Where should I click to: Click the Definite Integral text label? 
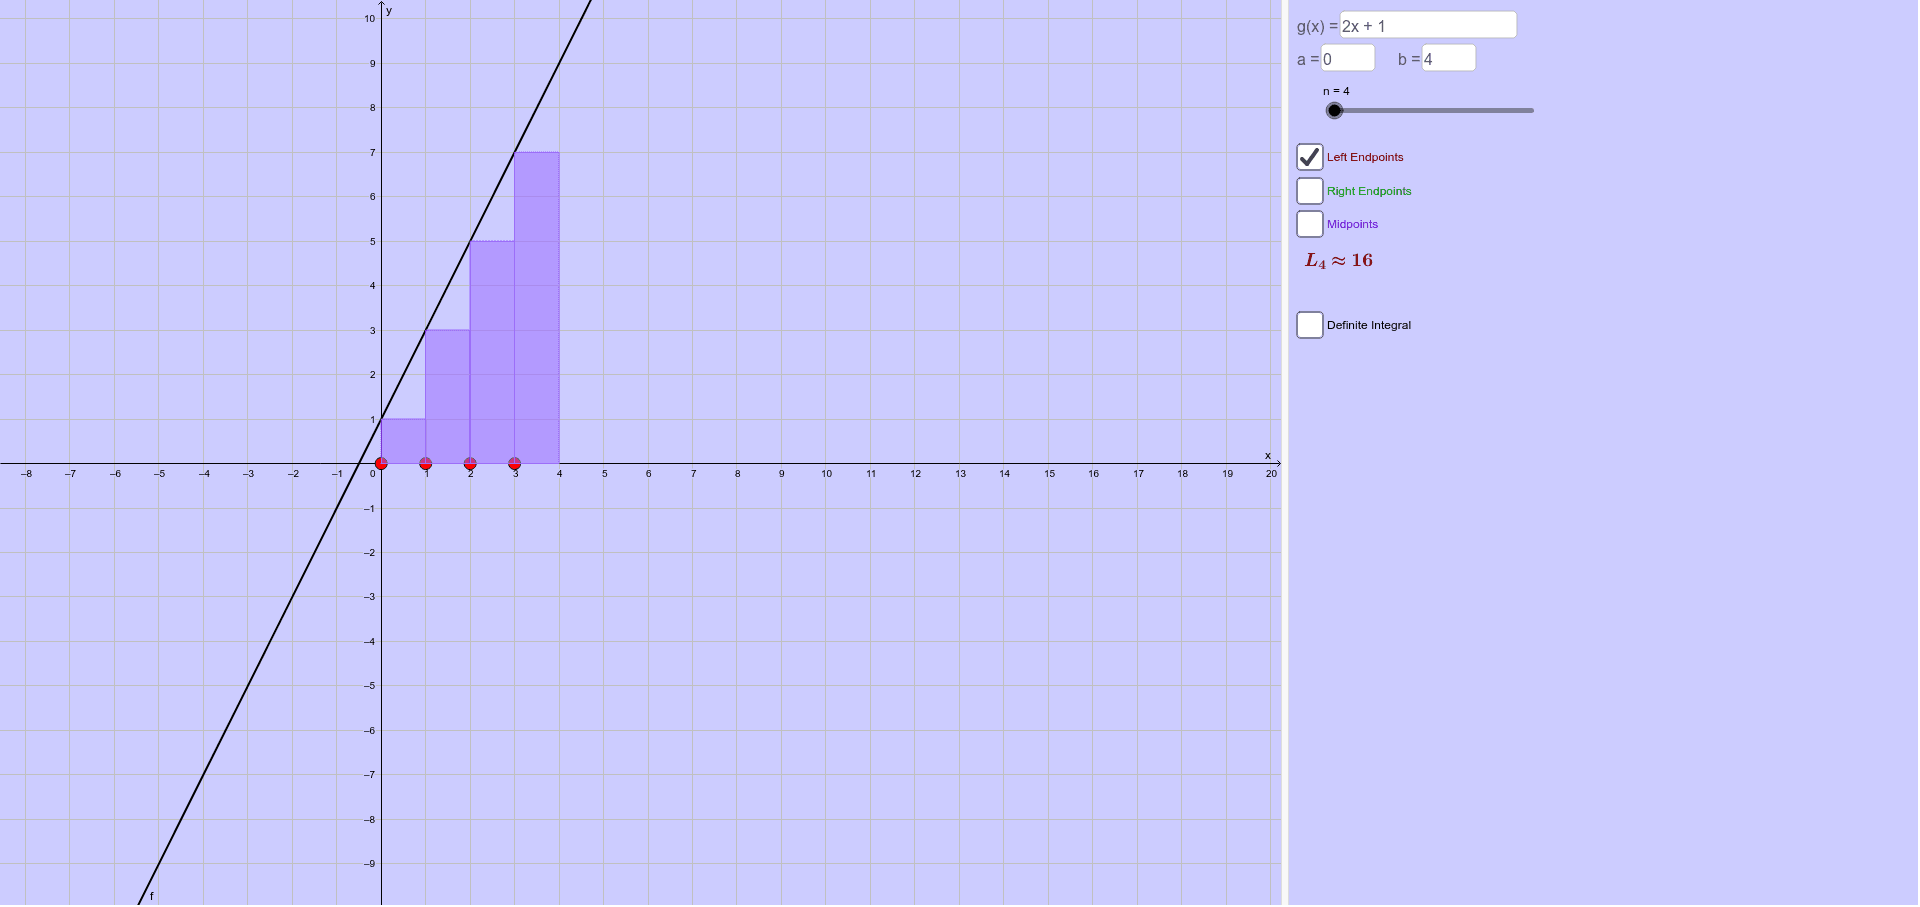pos(1369,325)
